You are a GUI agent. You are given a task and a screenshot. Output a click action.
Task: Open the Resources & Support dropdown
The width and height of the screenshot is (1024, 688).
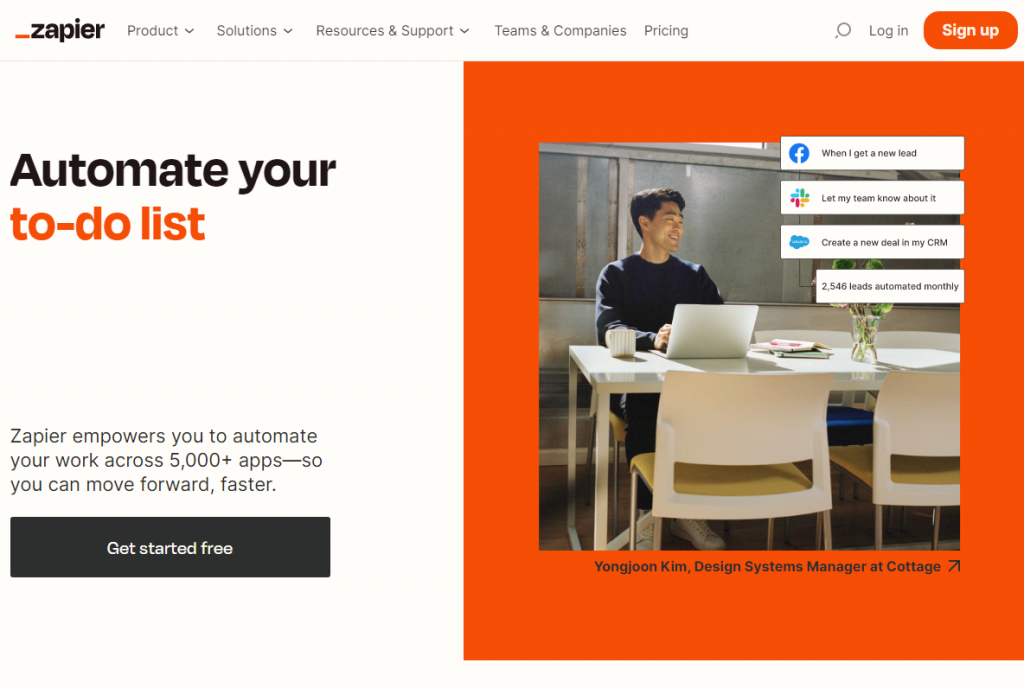392,31
